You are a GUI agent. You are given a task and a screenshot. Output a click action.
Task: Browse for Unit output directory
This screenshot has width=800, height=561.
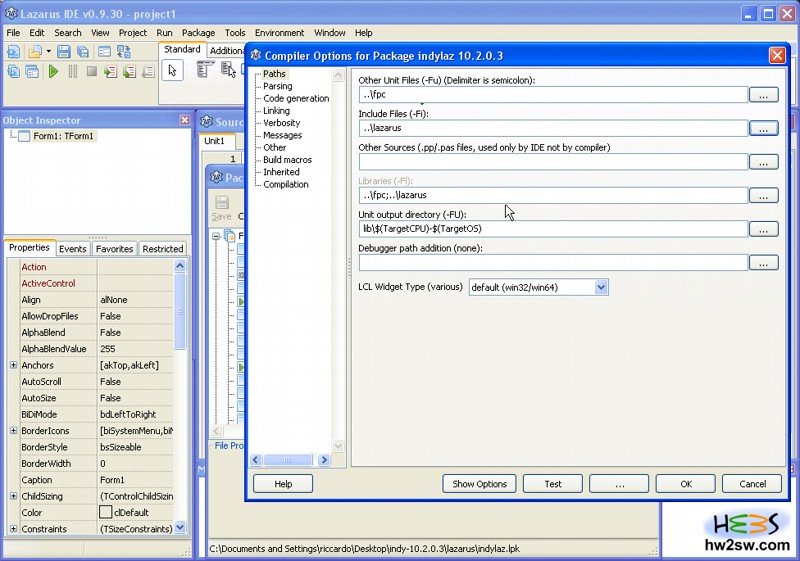pyautogui.click(x=763, y=230)
